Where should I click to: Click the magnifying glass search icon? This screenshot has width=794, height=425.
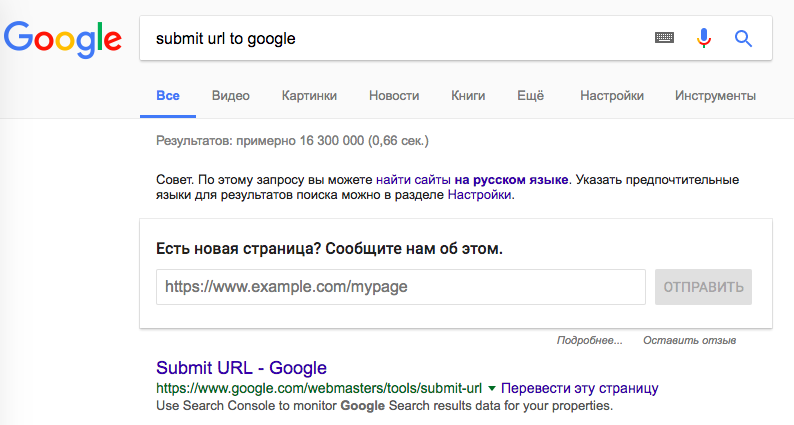click(743, 39)
